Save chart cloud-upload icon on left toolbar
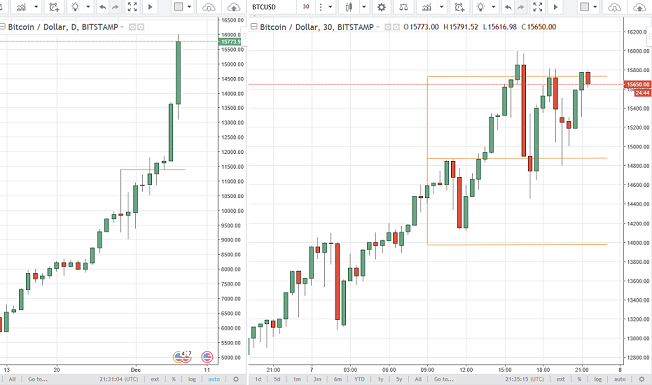This screenshot has height=385, width=652. (x=234, y=7)
